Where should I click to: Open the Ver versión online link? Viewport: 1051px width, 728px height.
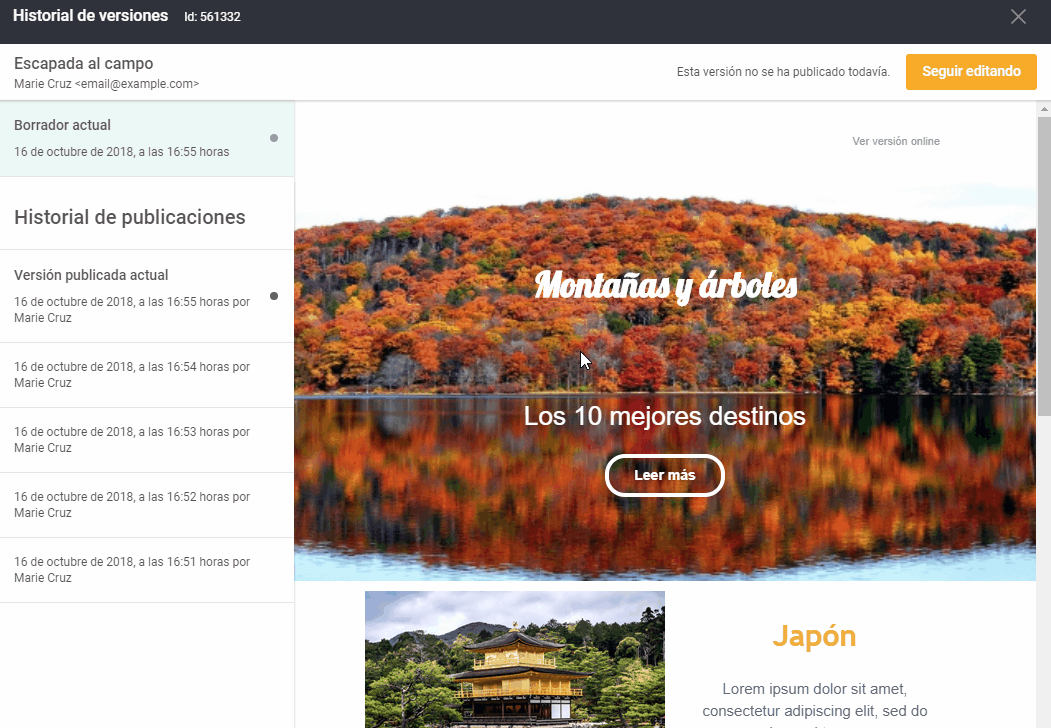pos(895,141)
